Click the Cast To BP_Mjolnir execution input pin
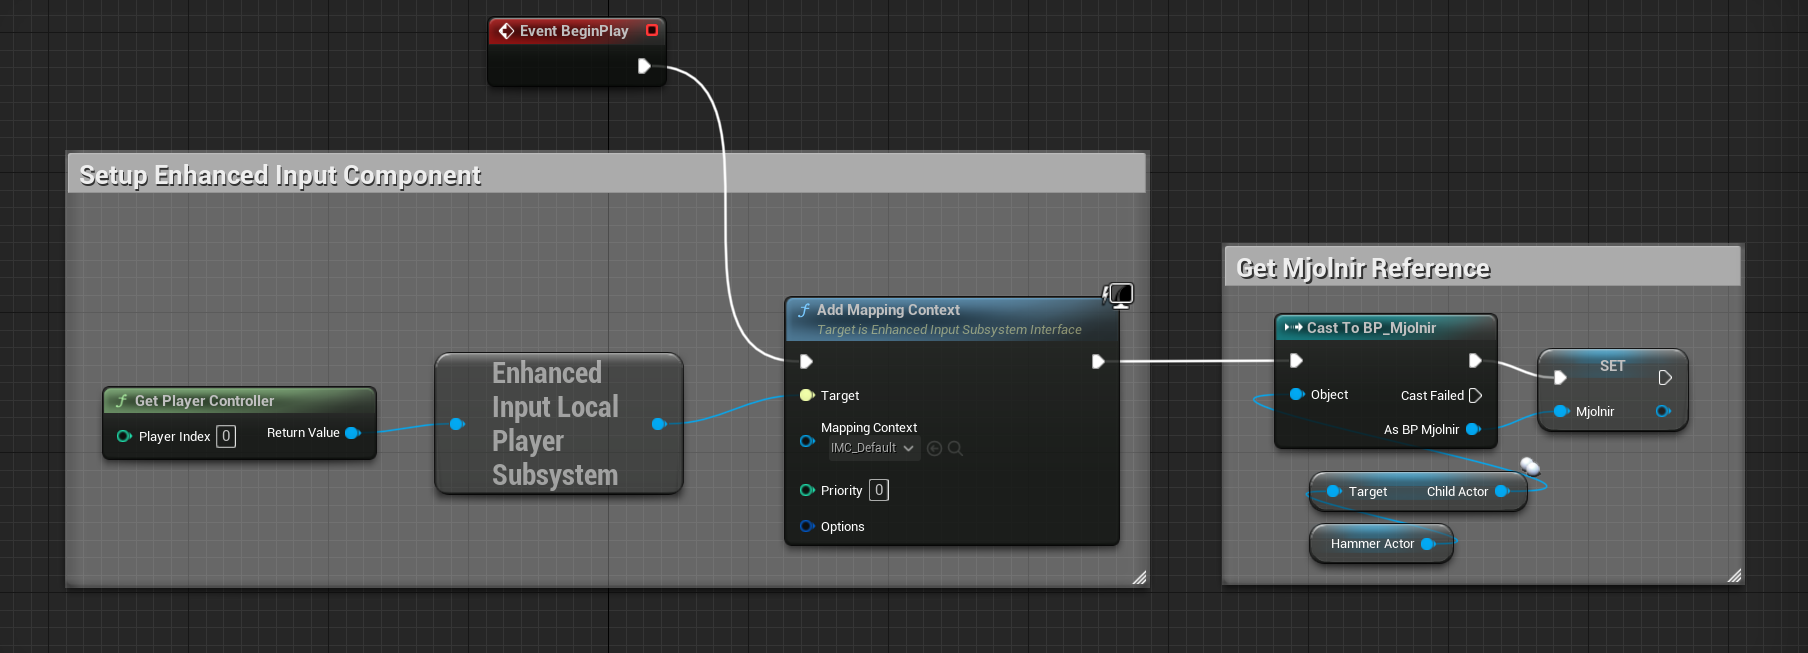This screenshot has height=653, width=1808. (x=1296, y=360)
